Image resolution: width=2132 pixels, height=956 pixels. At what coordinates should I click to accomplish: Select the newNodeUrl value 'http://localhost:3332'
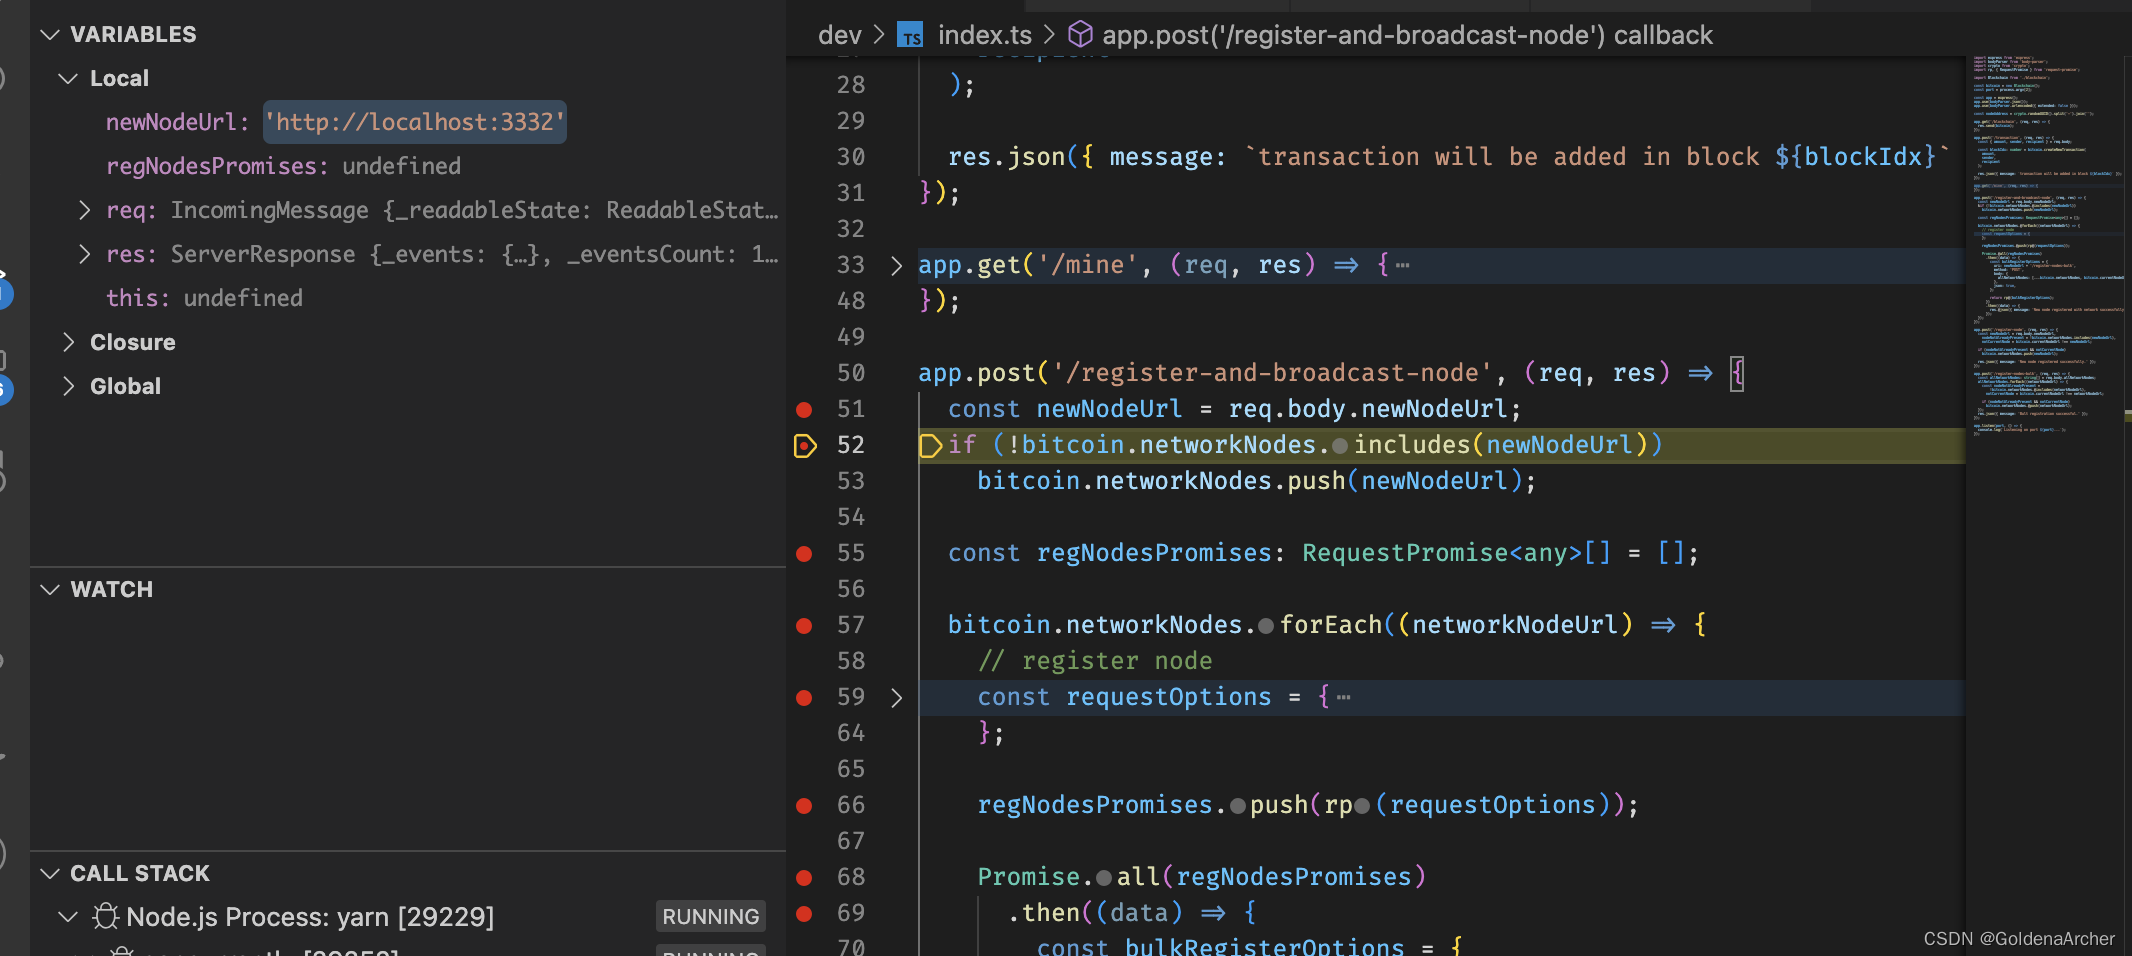pyautogui.click(x=415, y=122)
